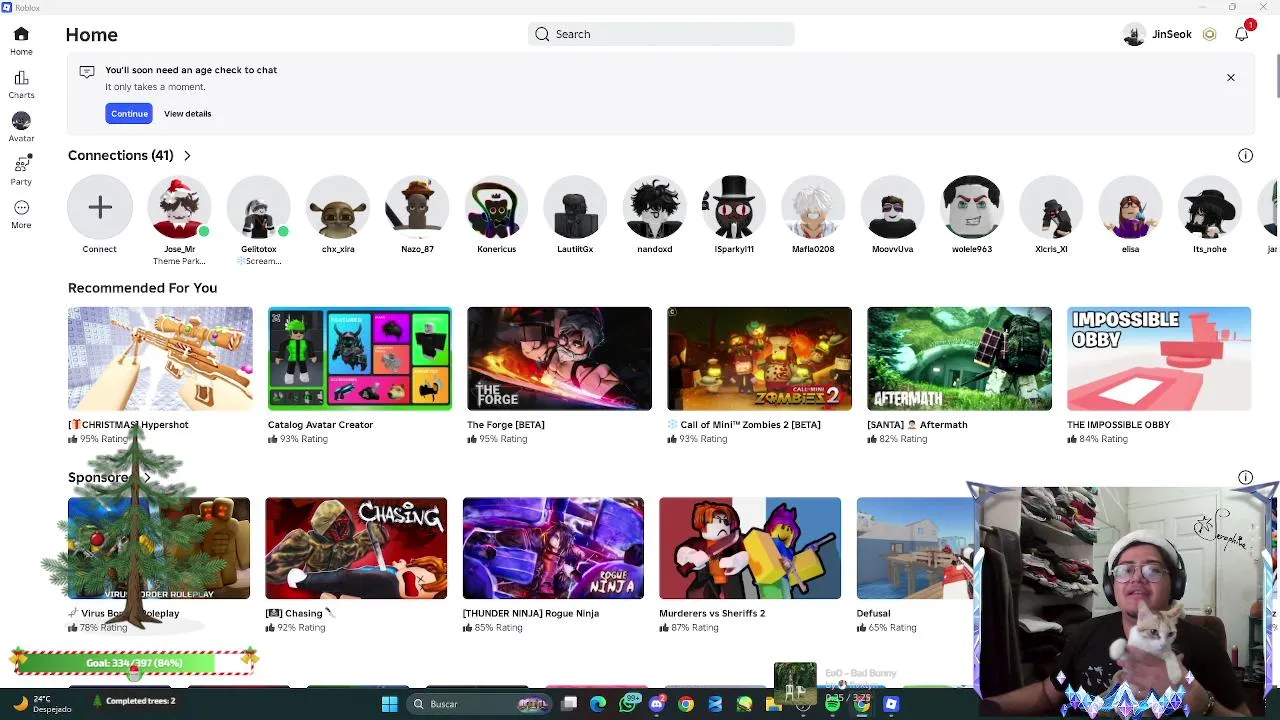This screenshot has height=720, width=1280.
Task: Click The Forge [BETA] title
Action: click(x=506, y=425)
